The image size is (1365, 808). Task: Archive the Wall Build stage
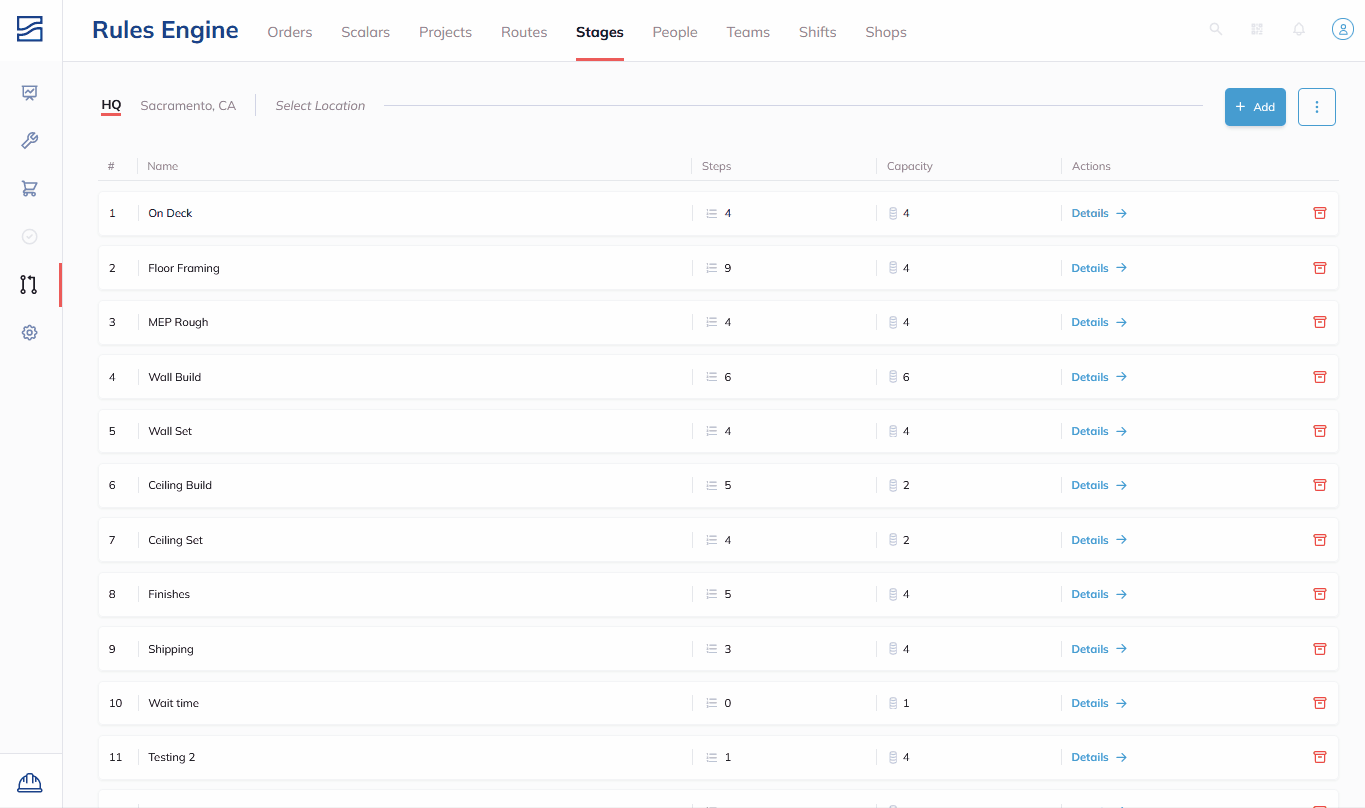1319,377
